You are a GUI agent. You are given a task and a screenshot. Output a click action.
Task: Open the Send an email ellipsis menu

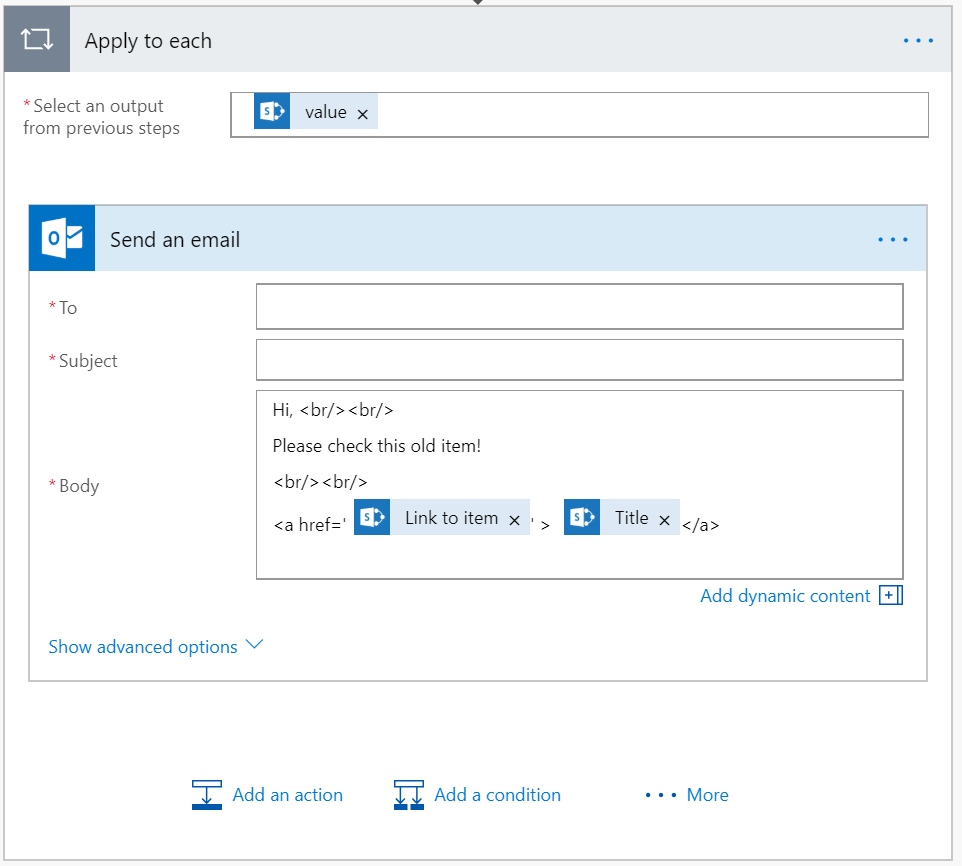click(892, 238)
